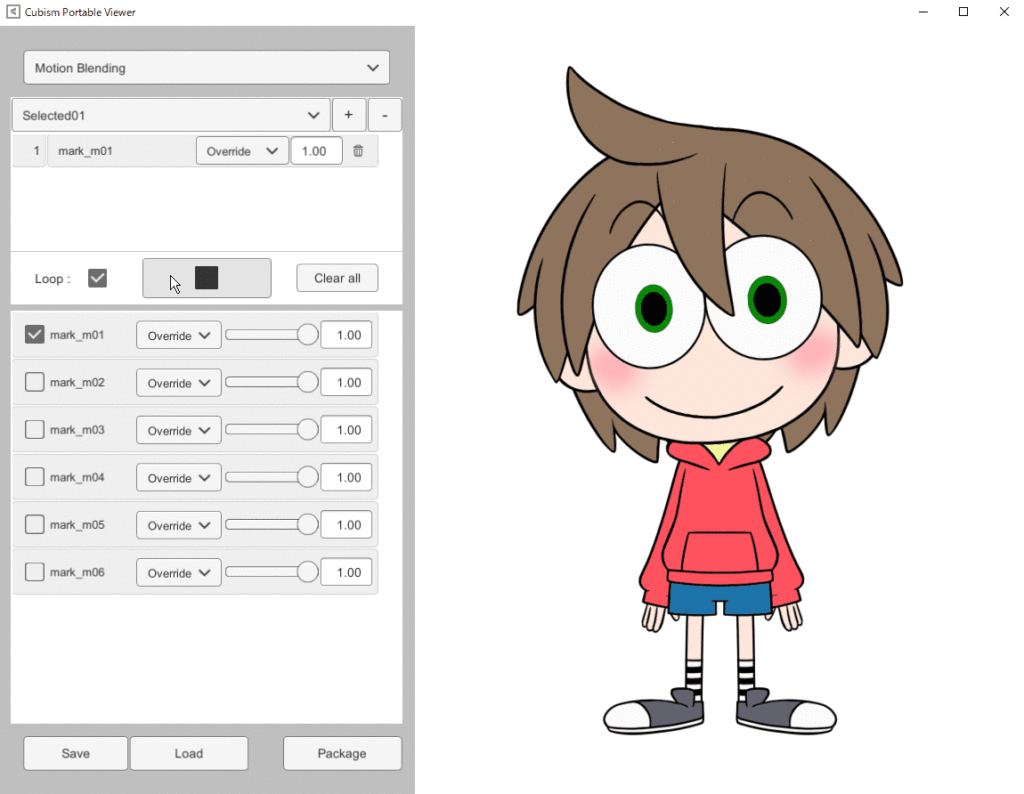Click the plus button to add selection

(x=348, y=115)
